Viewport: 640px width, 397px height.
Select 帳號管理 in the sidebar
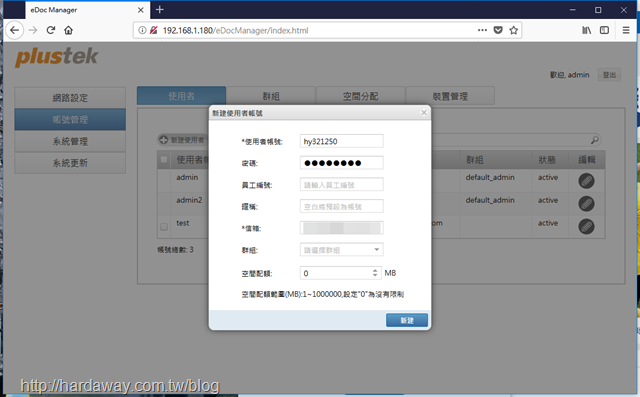(70, 119)
